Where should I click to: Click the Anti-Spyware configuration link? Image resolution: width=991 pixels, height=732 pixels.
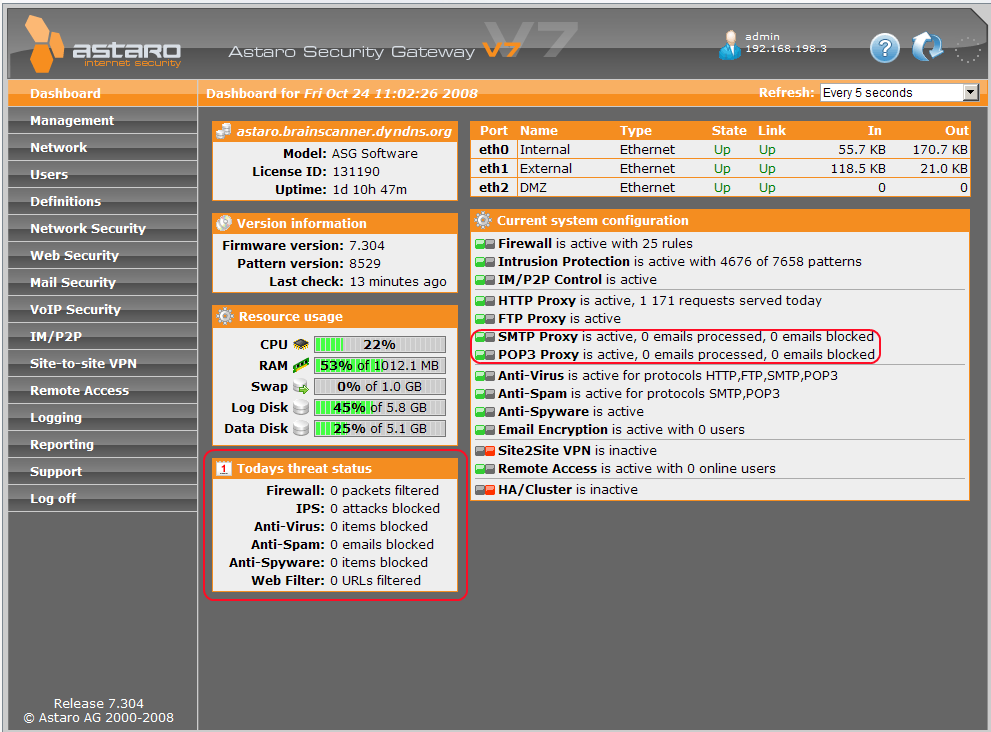(543, 412)
